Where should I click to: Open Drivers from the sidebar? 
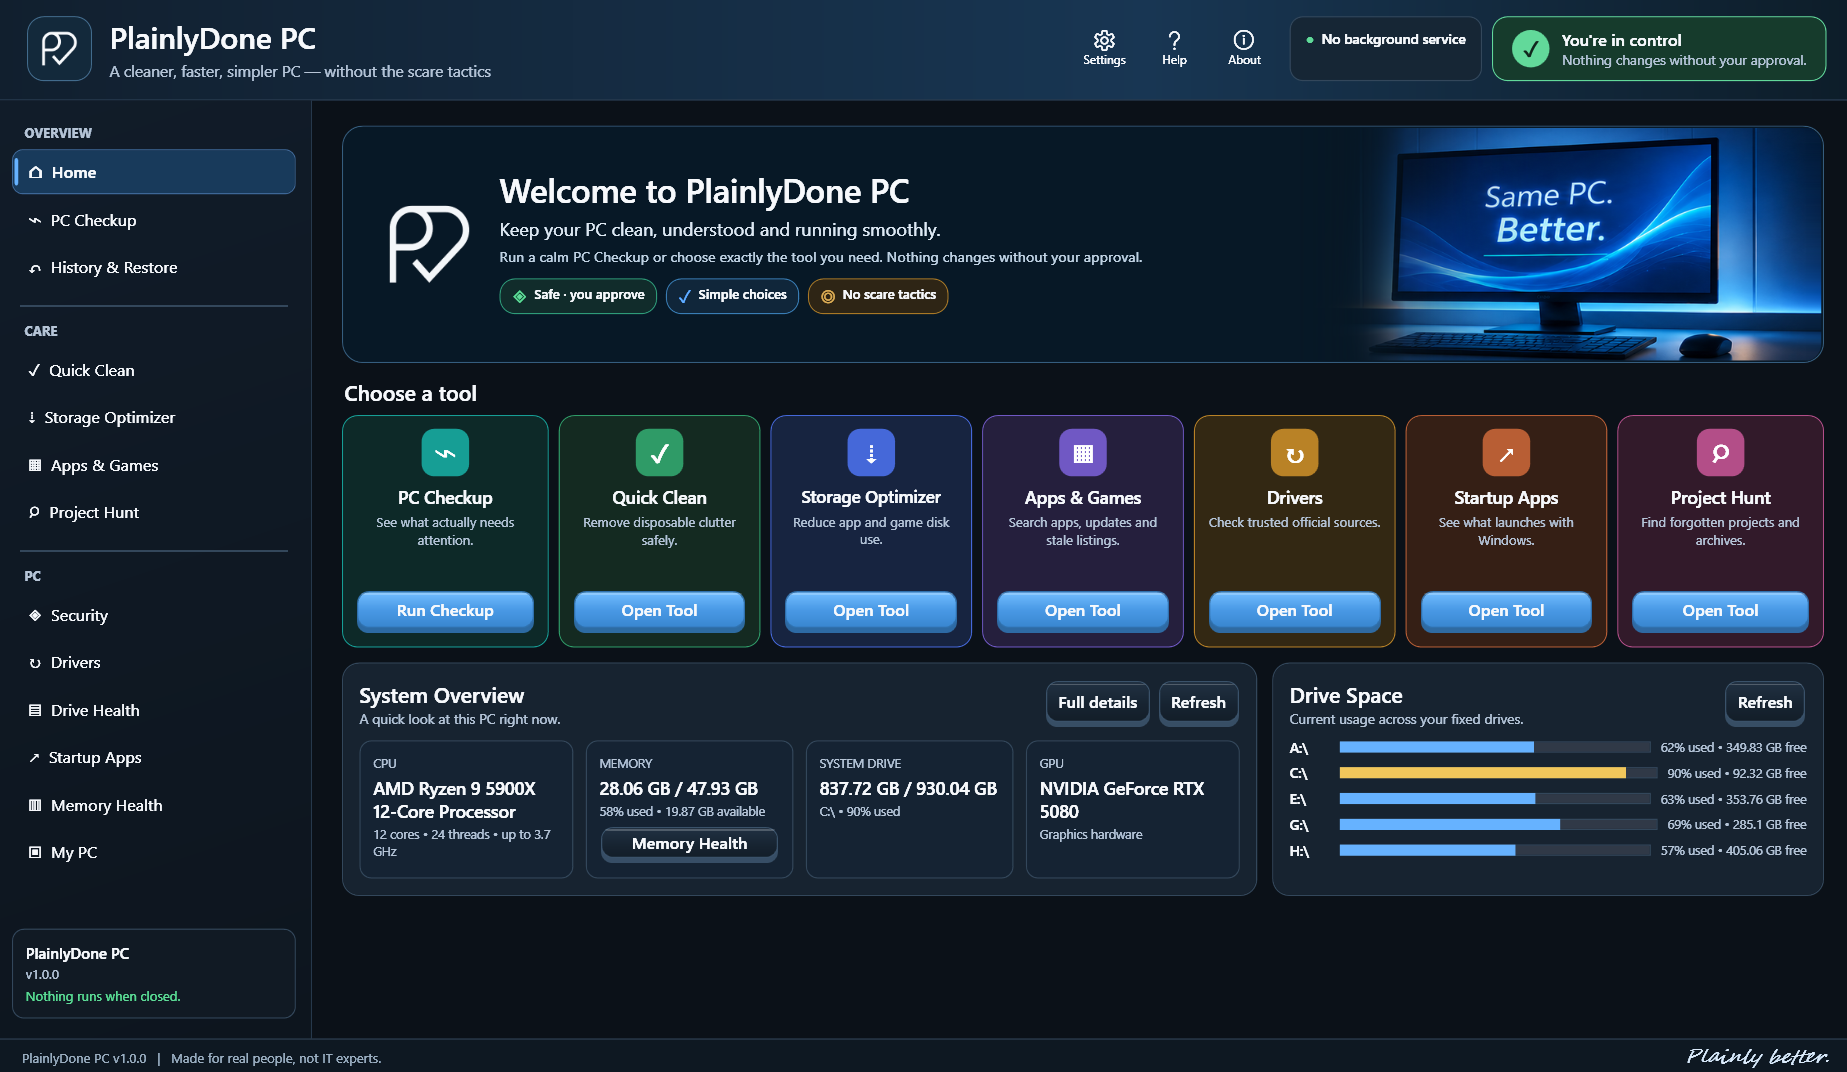154,662
